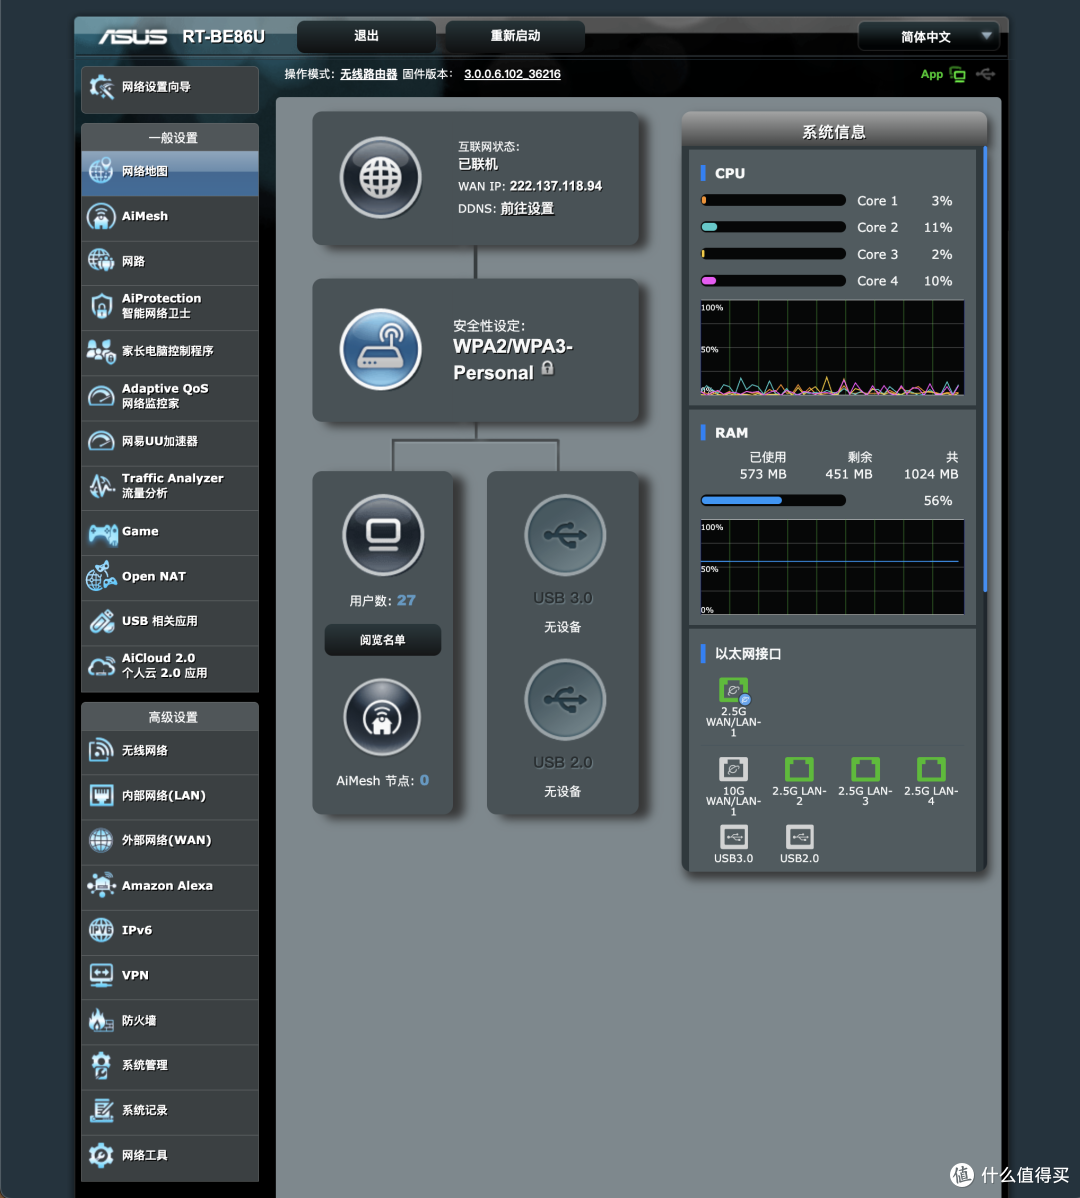Click the firewall flame icon
Viewport: 1080px width, 1198px height.
(101, 1020)
